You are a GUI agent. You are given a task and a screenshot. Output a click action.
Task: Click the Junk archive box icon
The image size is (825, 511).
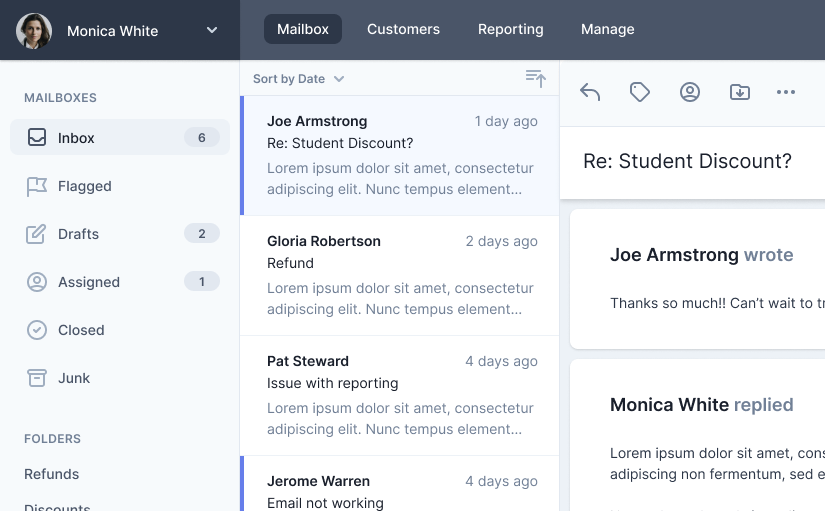click(x=37, y=378)
